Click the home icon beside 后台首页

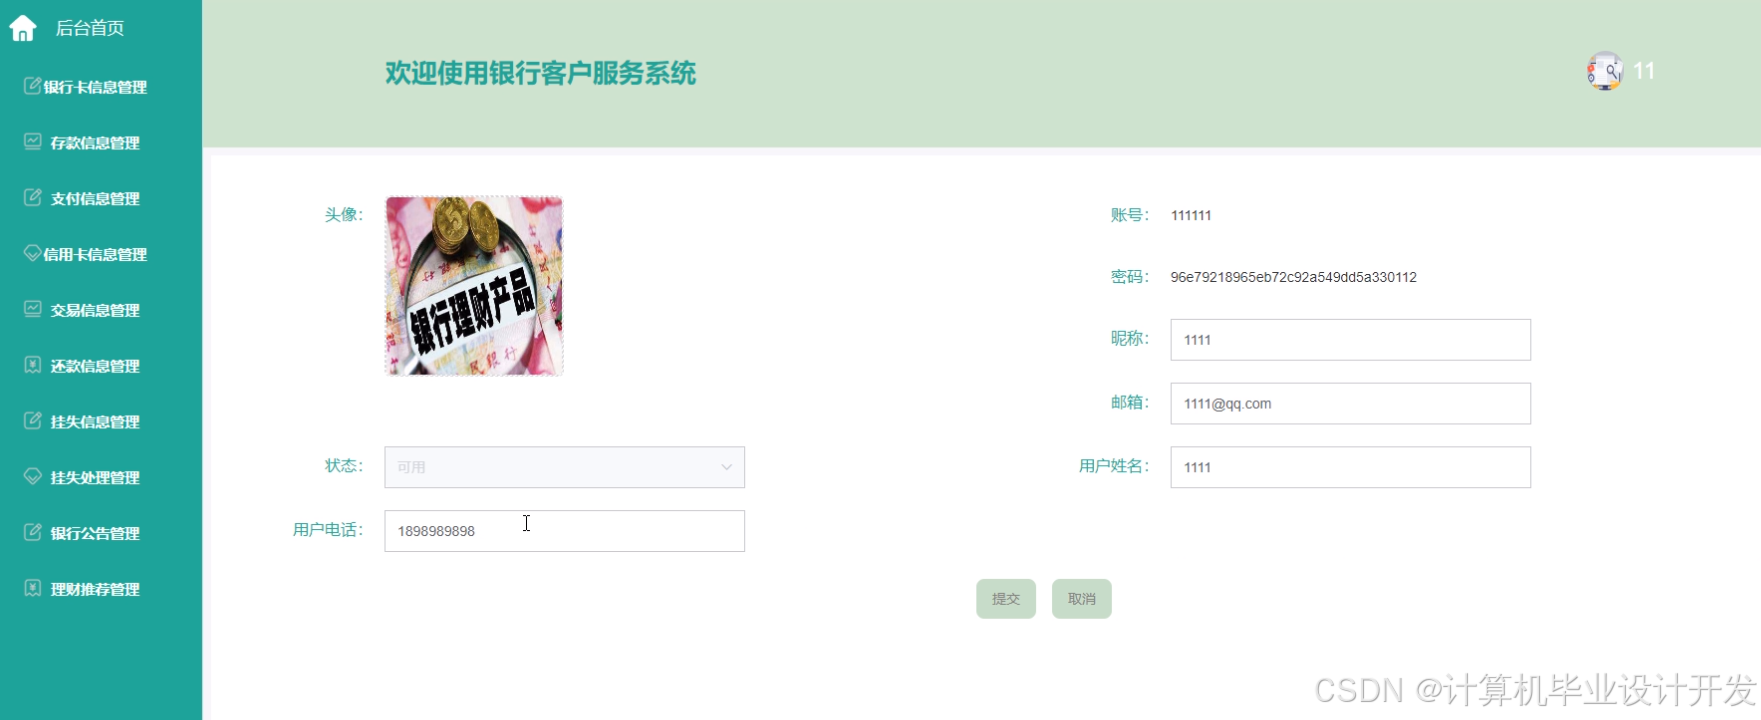click(x=22, y=28)
